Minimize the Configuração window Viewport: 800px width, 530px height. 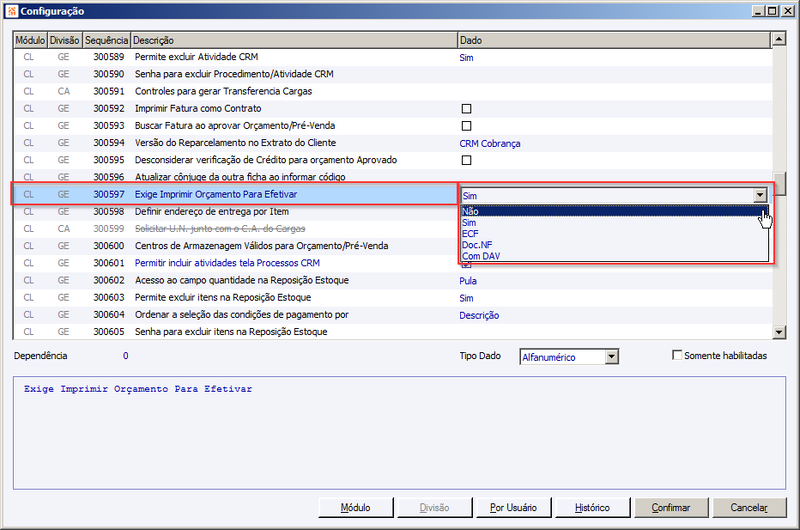759,11
